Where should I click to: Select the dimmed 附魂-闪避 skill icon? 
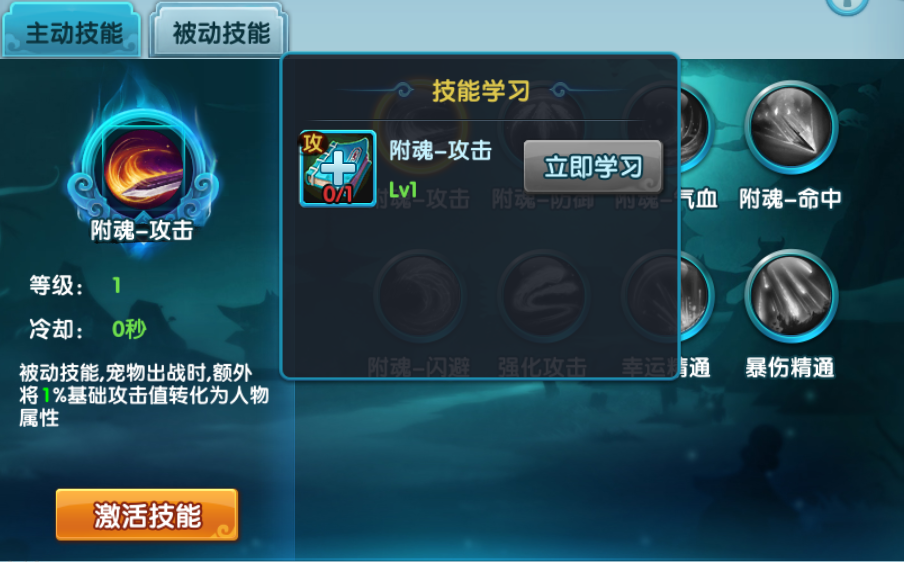coord(420,296)
